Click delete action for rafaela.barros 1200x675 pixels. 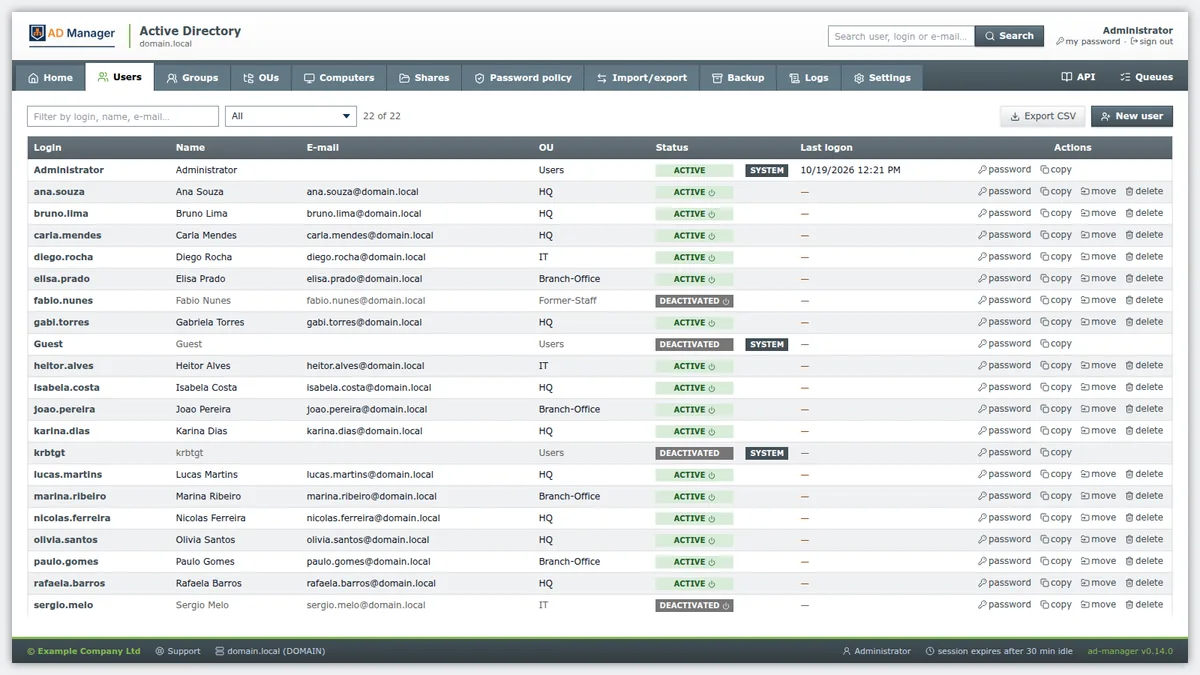tap(1144, 583)
